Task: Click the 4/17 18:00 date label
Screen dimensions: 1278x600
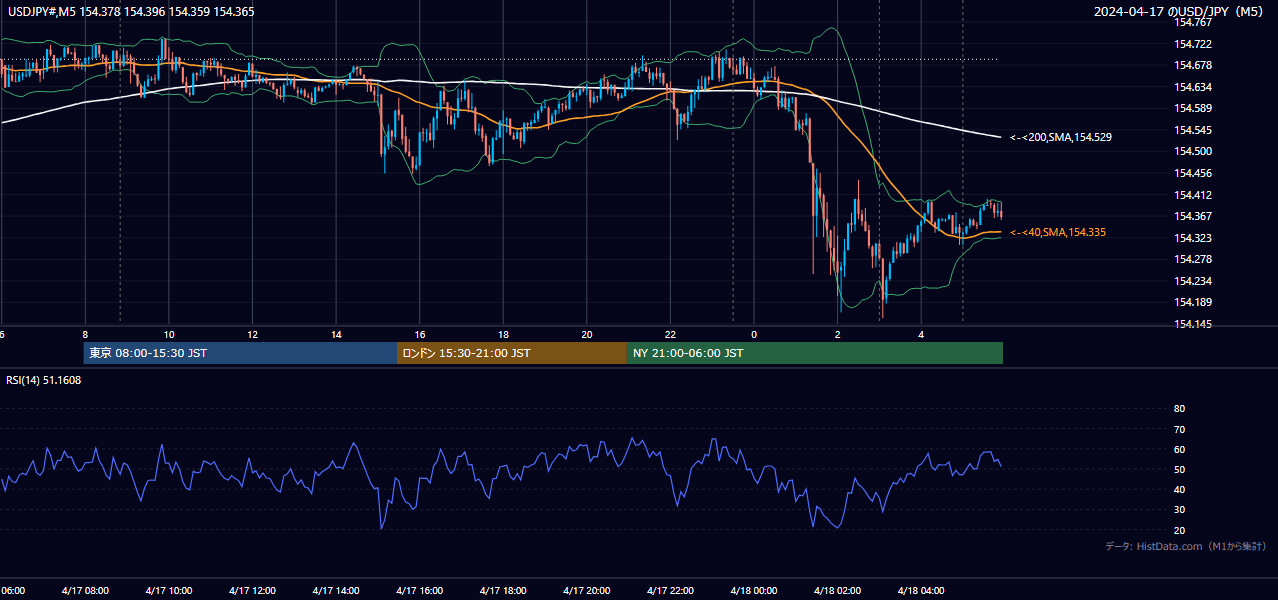Action: click(x=503, y=590)
